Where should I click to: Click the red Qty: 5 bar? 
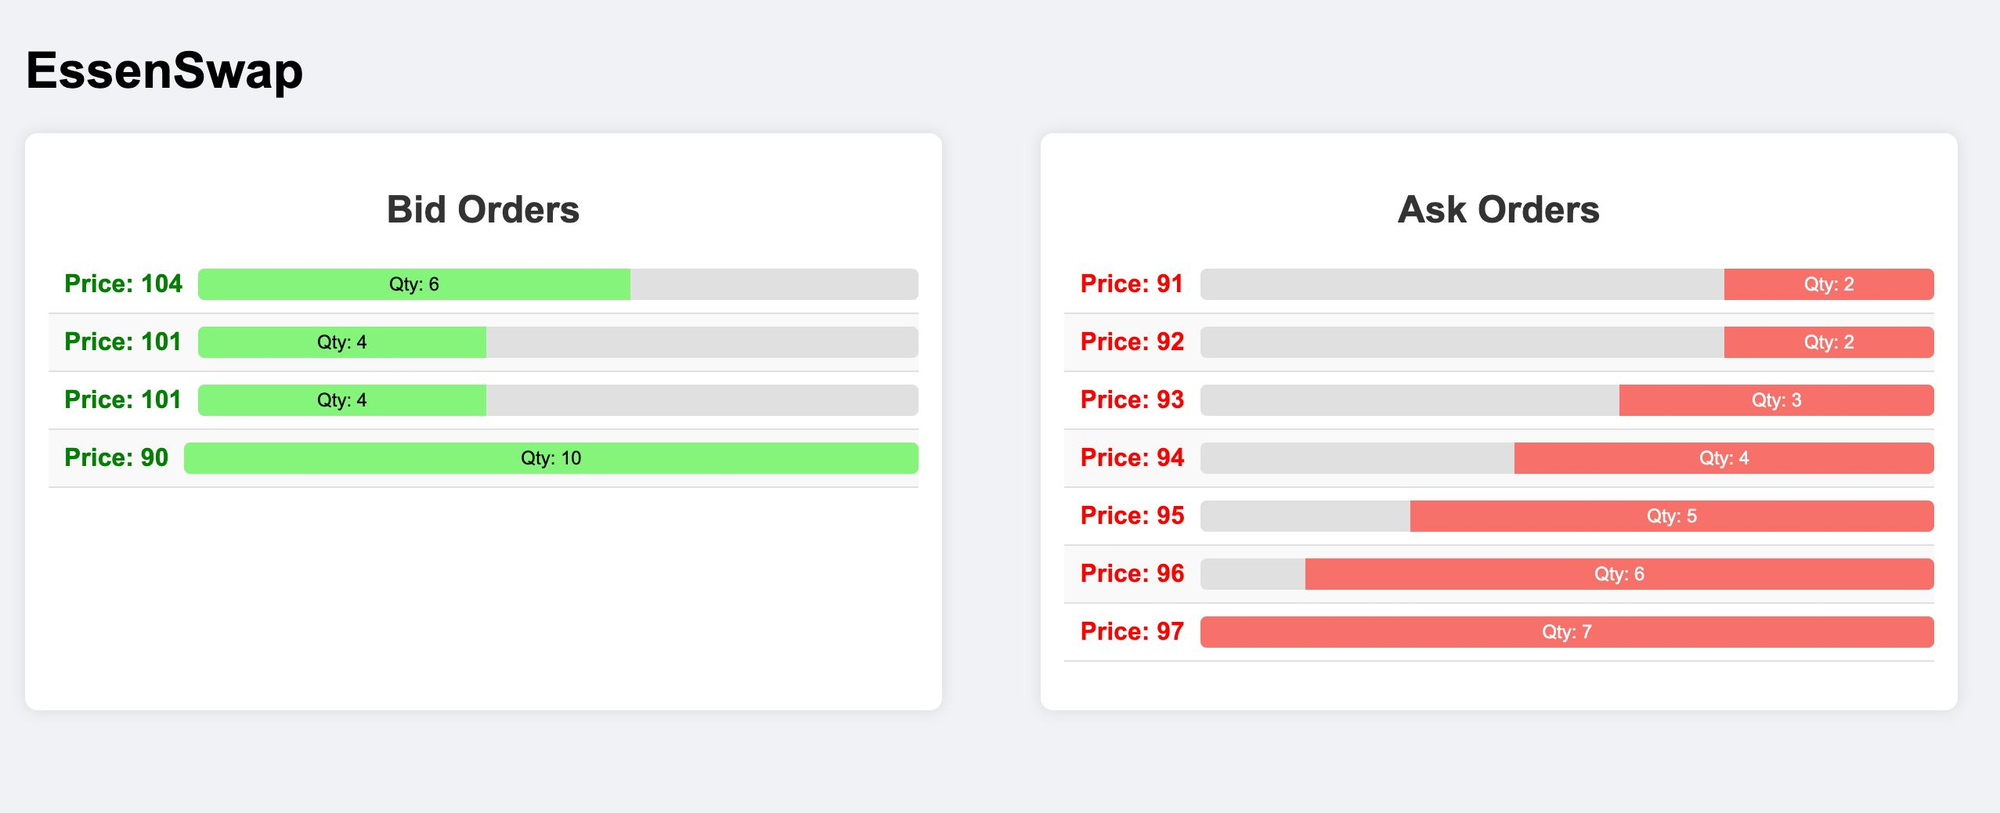click(1671, 516)
